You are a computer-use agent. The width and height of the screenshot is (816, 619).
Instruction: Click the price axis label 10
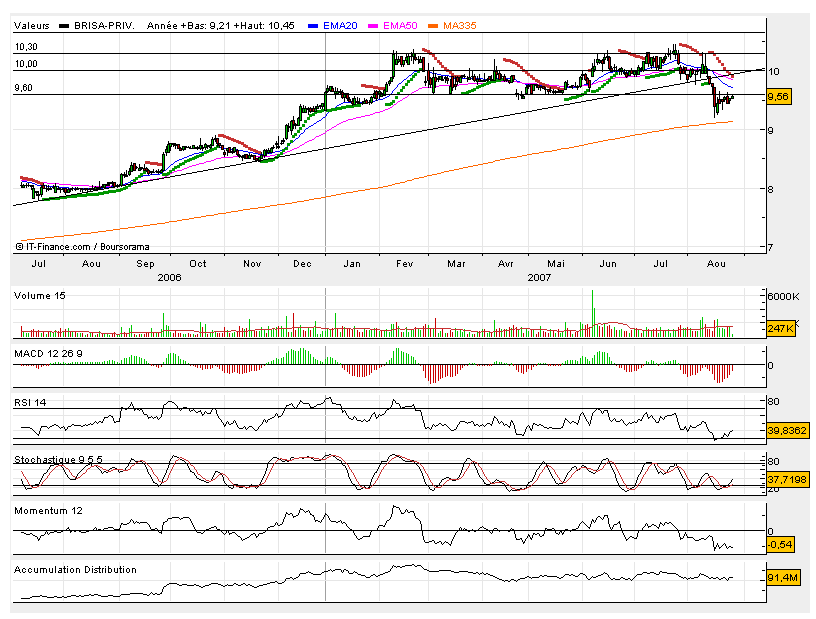click(x=774, y=72)
